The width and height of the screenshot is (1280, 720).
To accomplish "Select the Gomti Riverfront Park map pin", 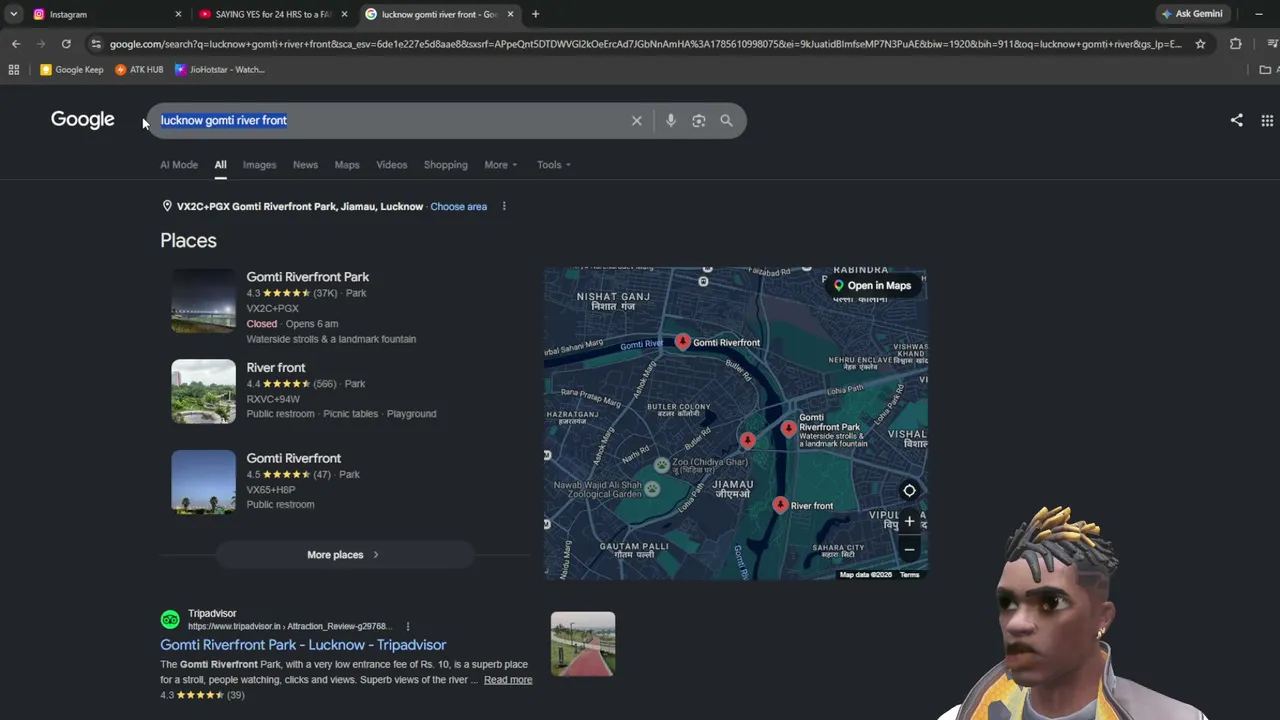I will point(789,429).
